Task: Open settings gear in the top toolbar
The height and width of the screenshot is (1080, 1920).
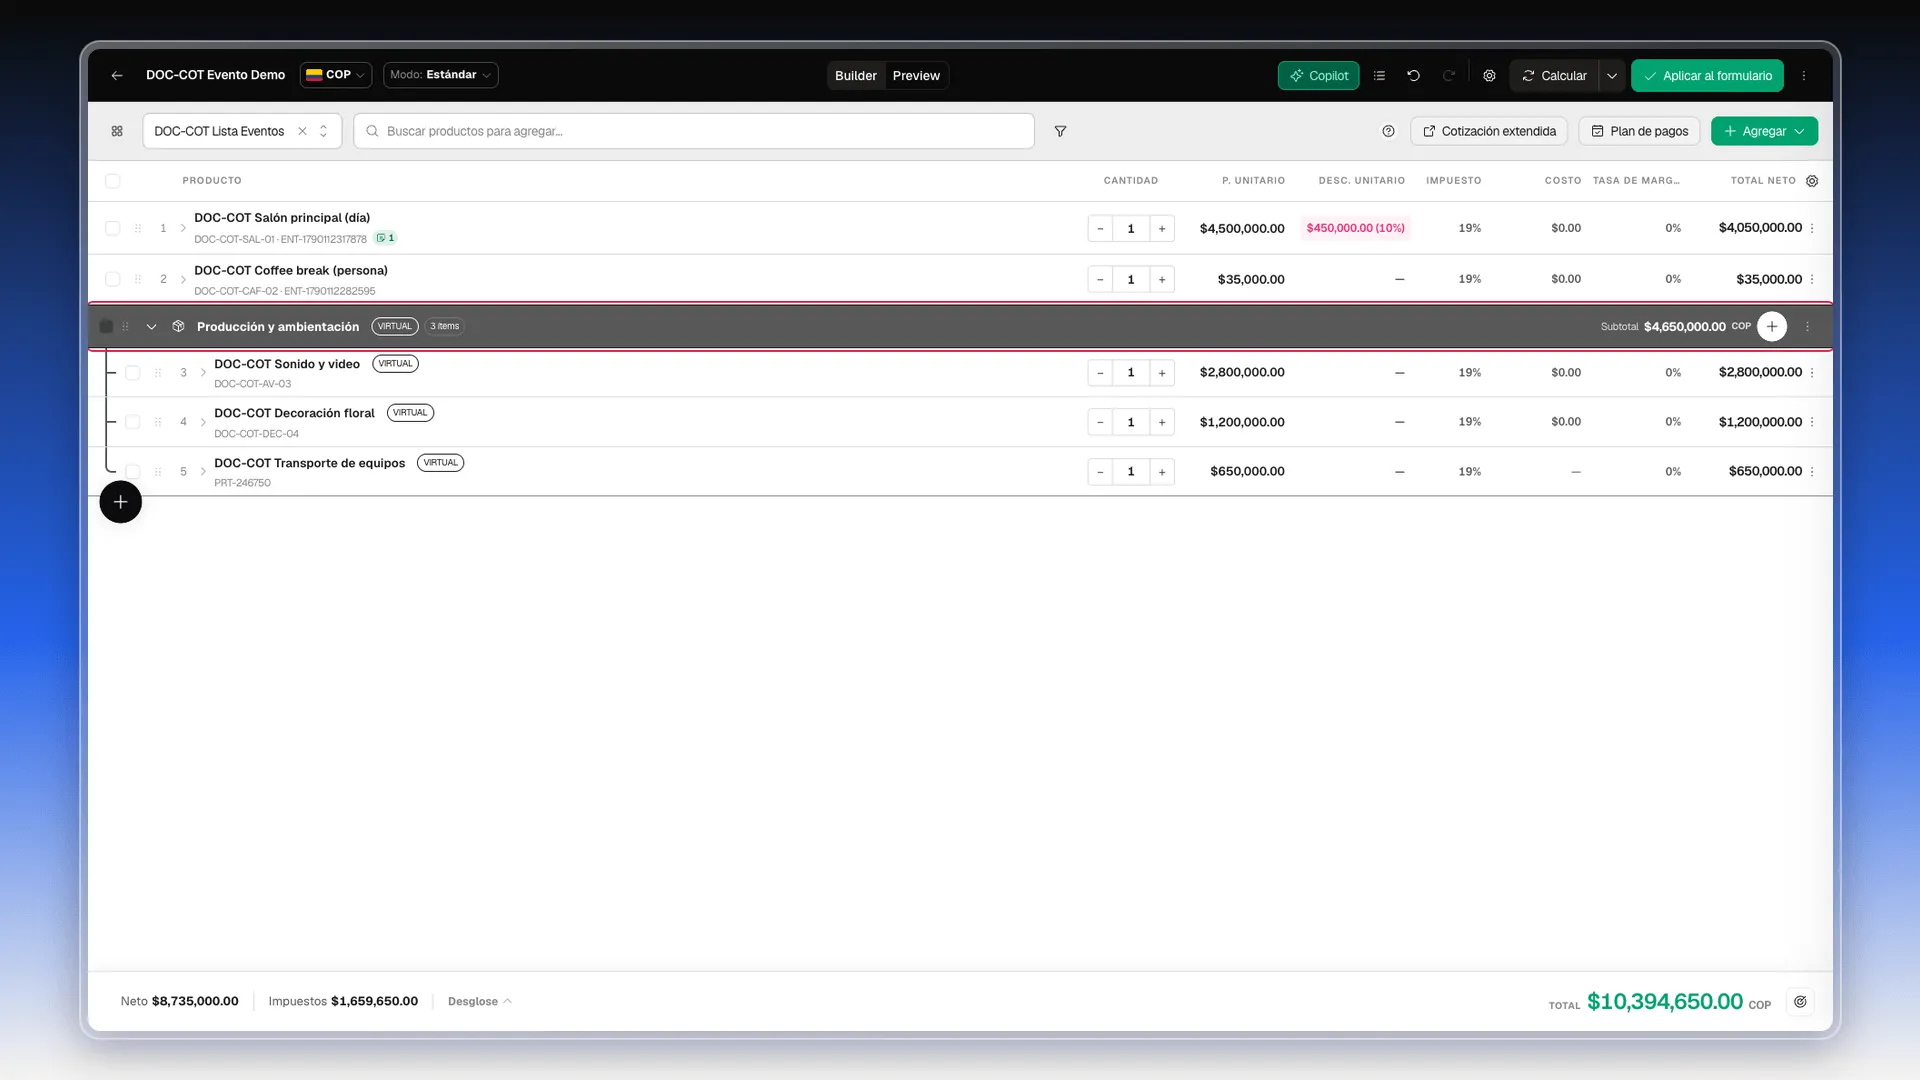Action: click(1489, 75)
